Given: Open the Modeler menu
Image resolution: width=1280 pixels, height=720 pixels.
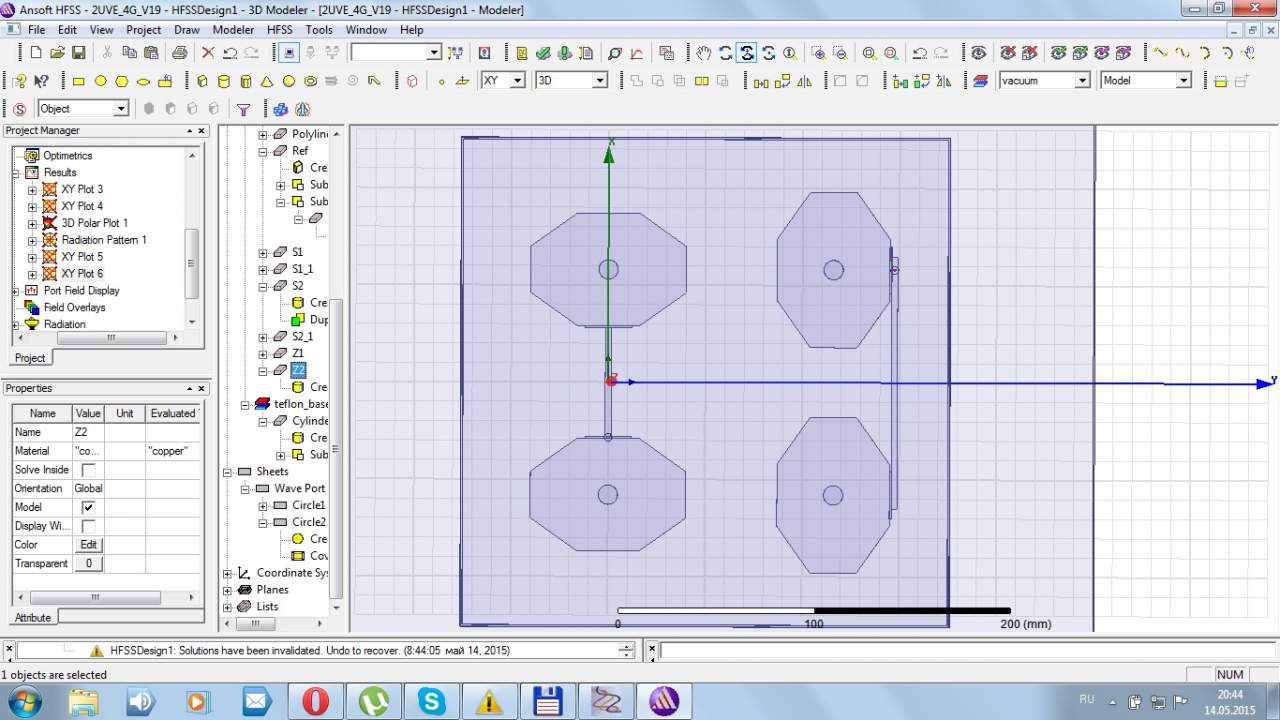Looking at the screenshot, I should point(233,30).
